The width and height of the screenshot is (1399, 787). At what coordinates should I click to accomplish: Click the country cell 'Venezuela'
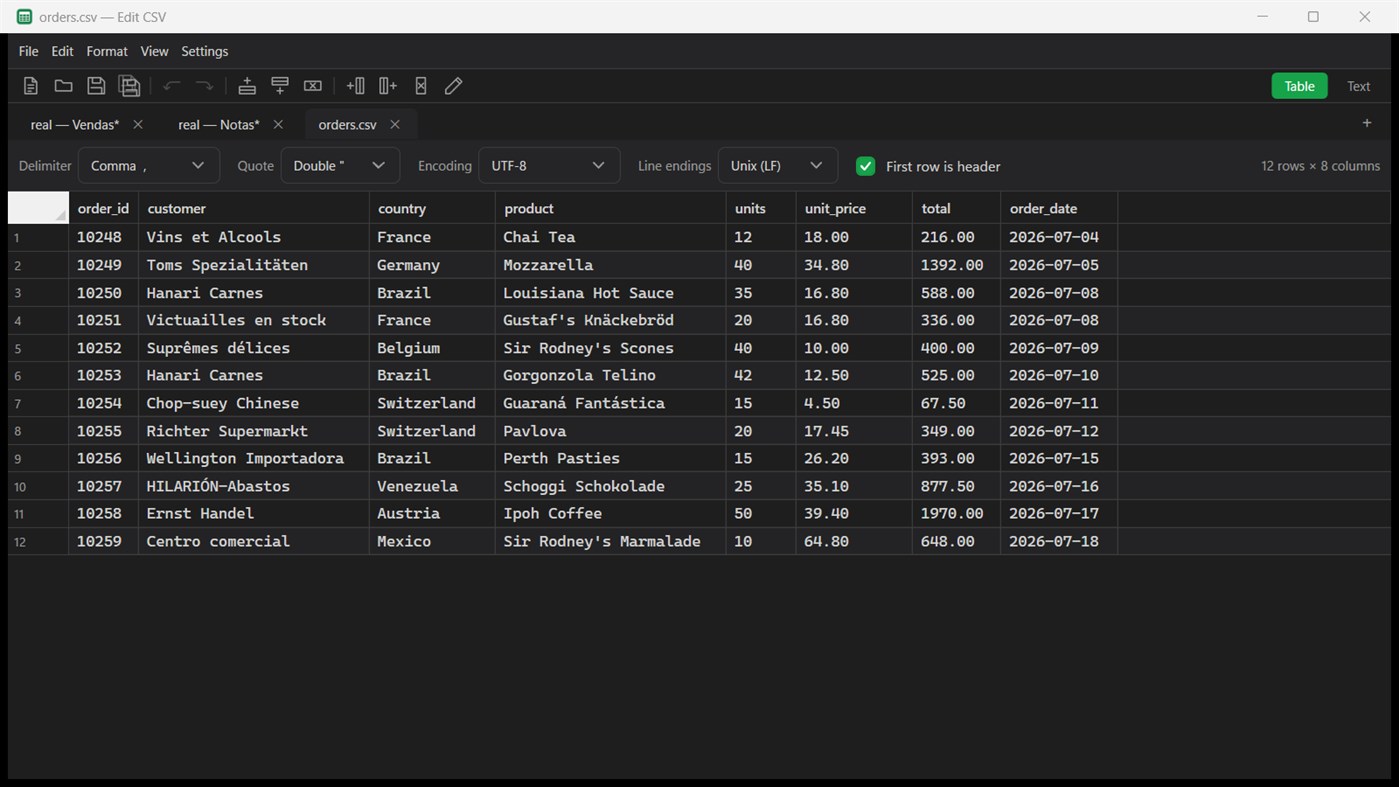[432, 486]
